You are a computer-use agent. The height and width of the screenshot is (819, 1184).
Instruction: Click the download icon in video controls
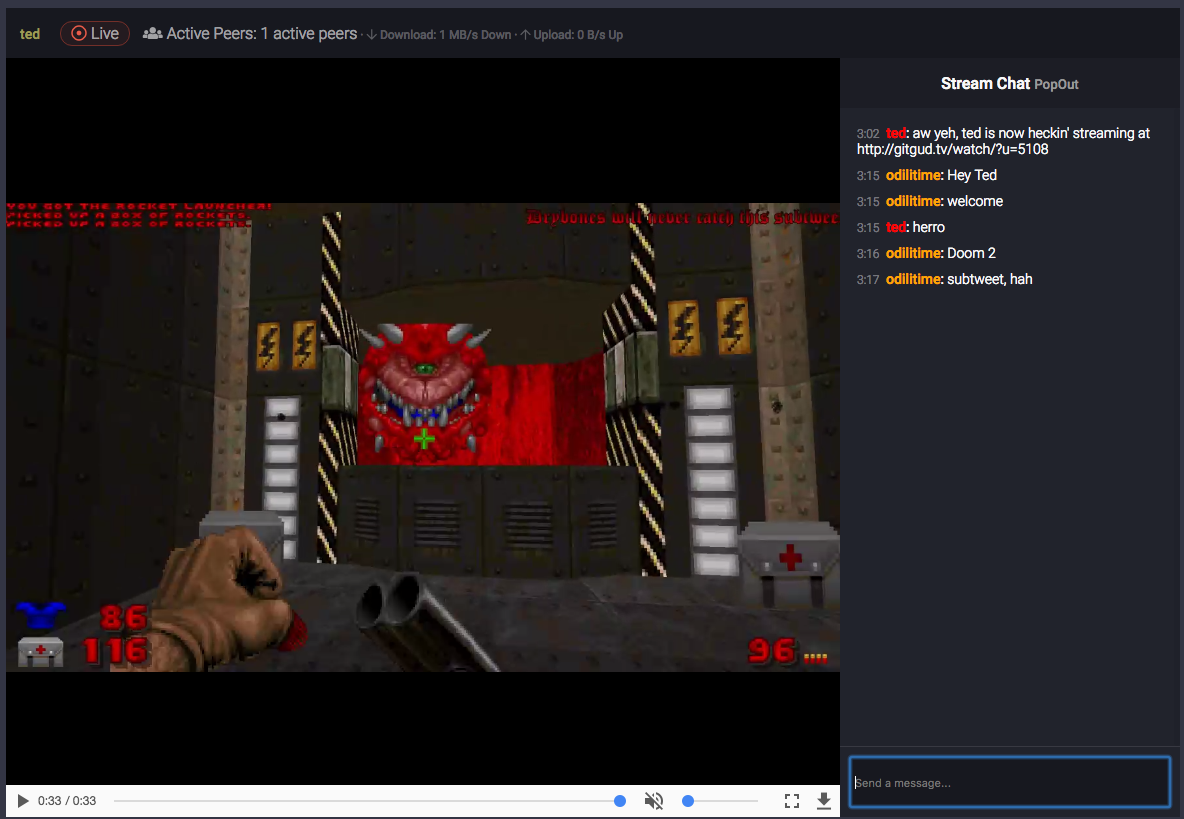coord(824,801)
